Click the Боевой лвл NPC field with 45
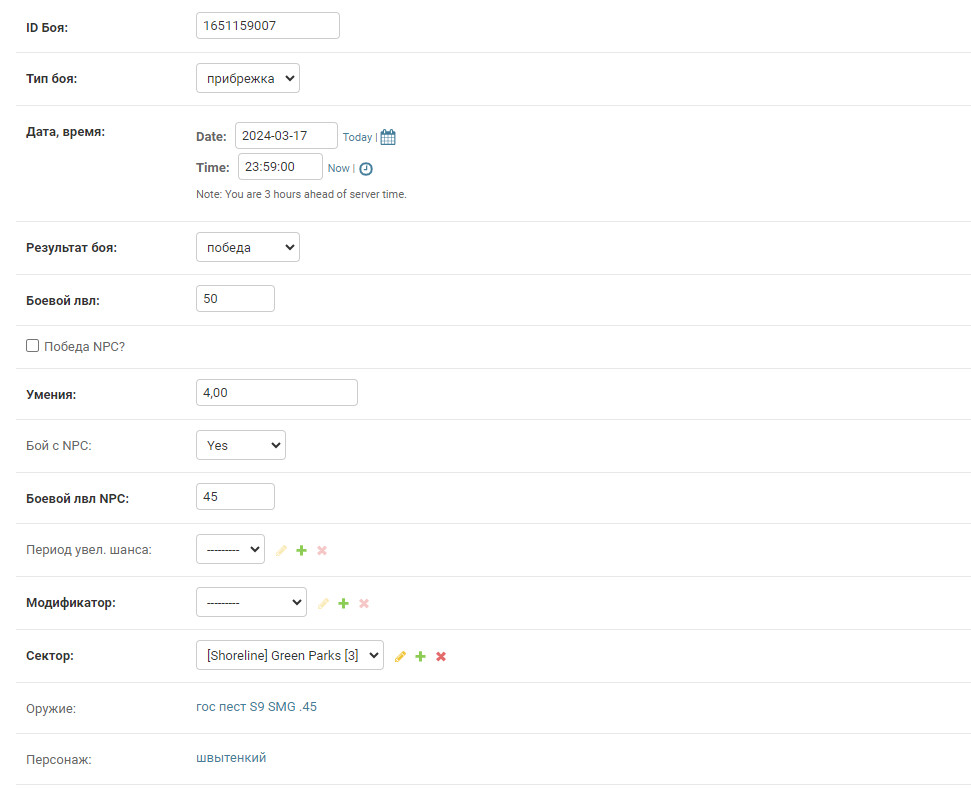The height and width of the screenshot is (790, 971). (x=235, y=497)
